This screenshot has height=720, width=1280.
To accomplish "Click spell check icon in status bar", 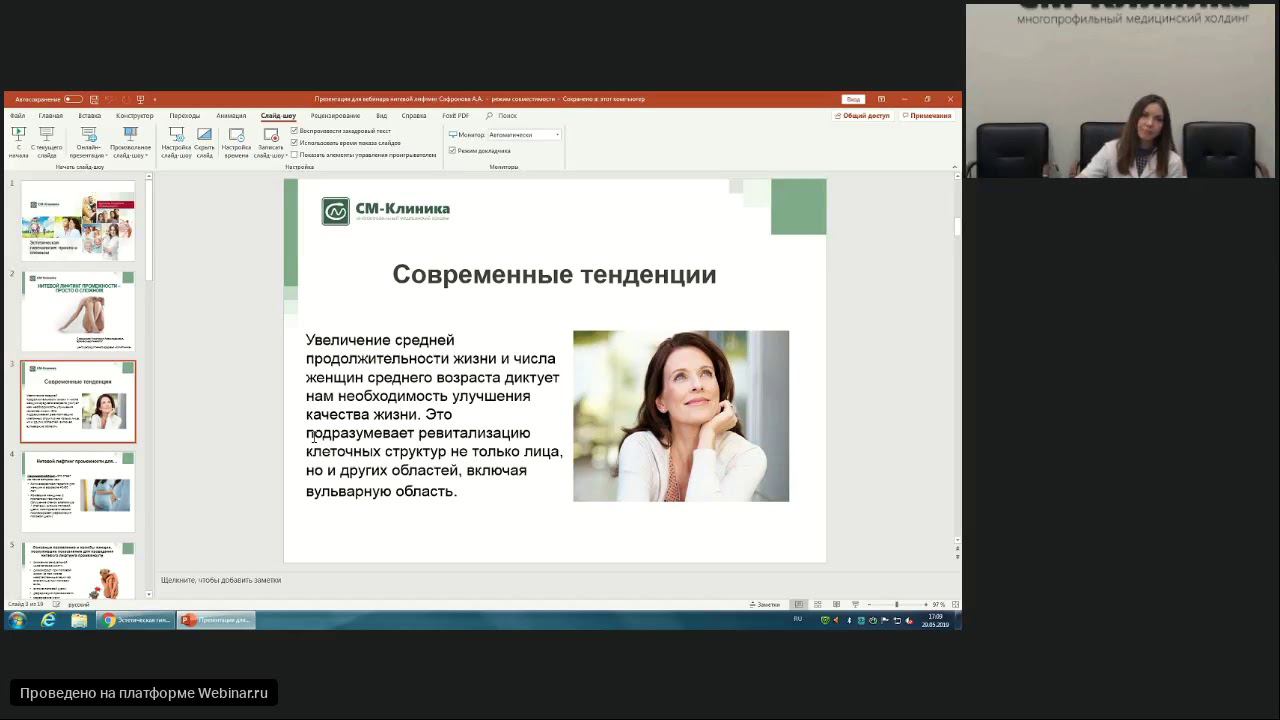I will [56, 605].
